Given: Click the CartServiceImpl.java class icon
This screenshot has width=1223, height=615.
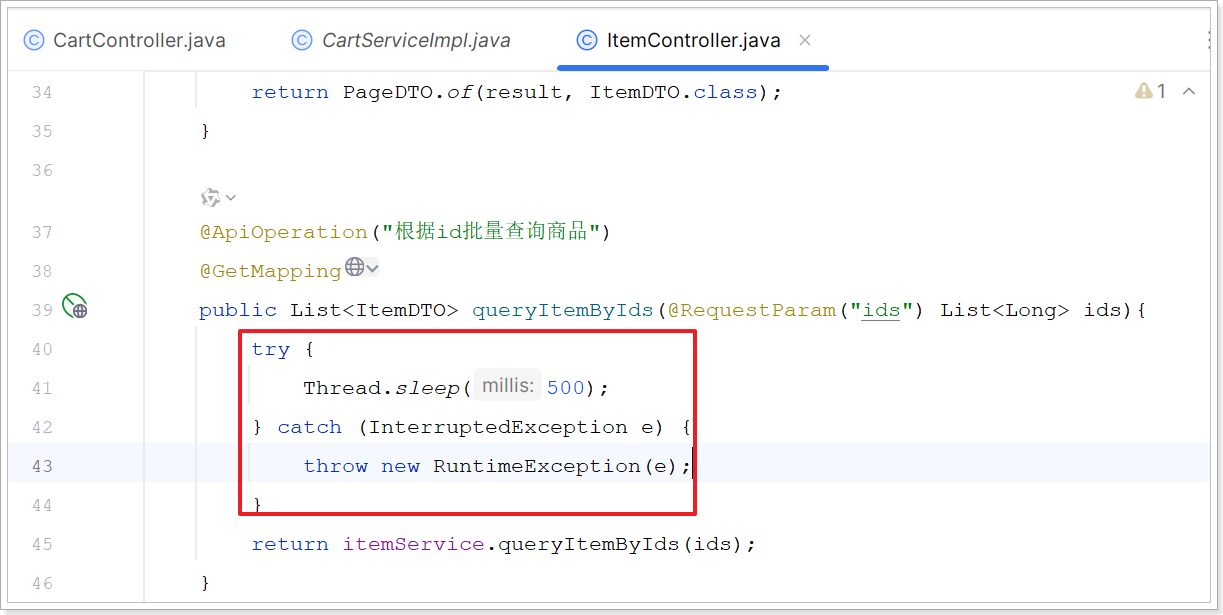Looking at the screenshot, I should point(302,41).
